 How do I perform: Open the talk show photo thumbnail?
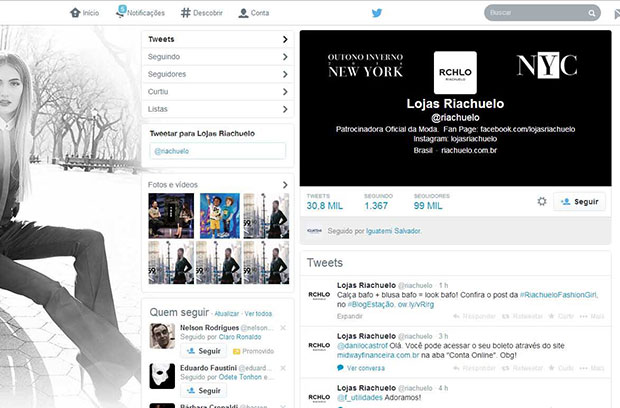171,215
